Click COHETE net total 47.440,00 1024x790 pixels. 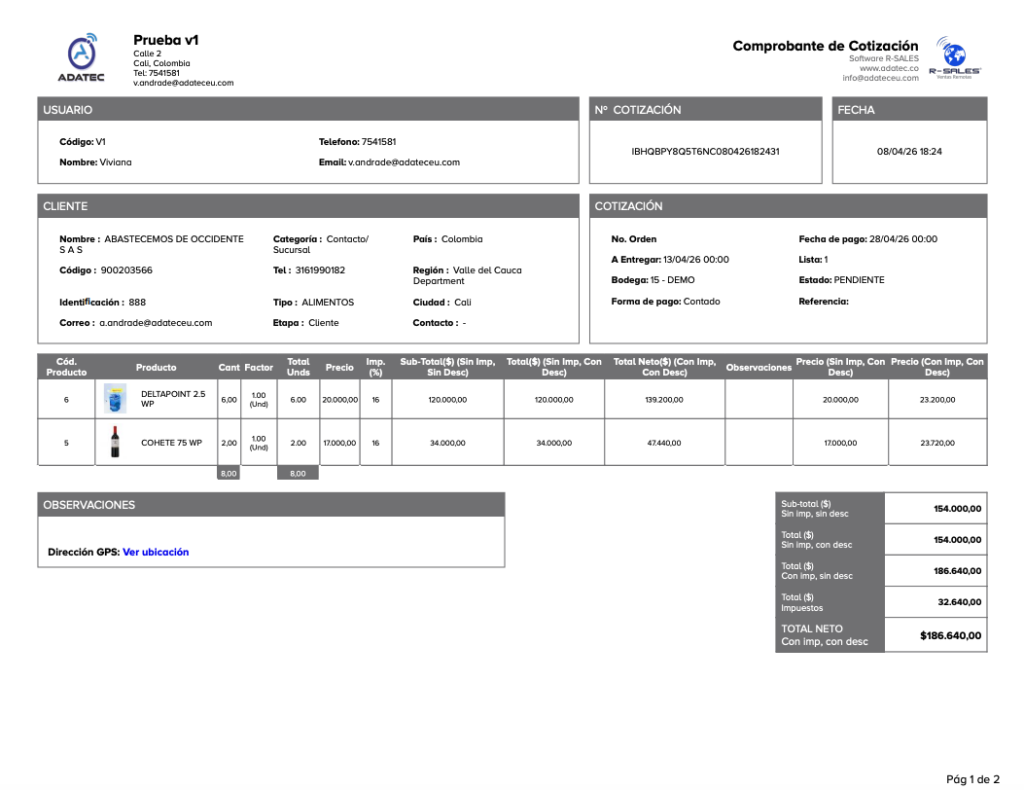pyautogui.click(x=664, y=443)
